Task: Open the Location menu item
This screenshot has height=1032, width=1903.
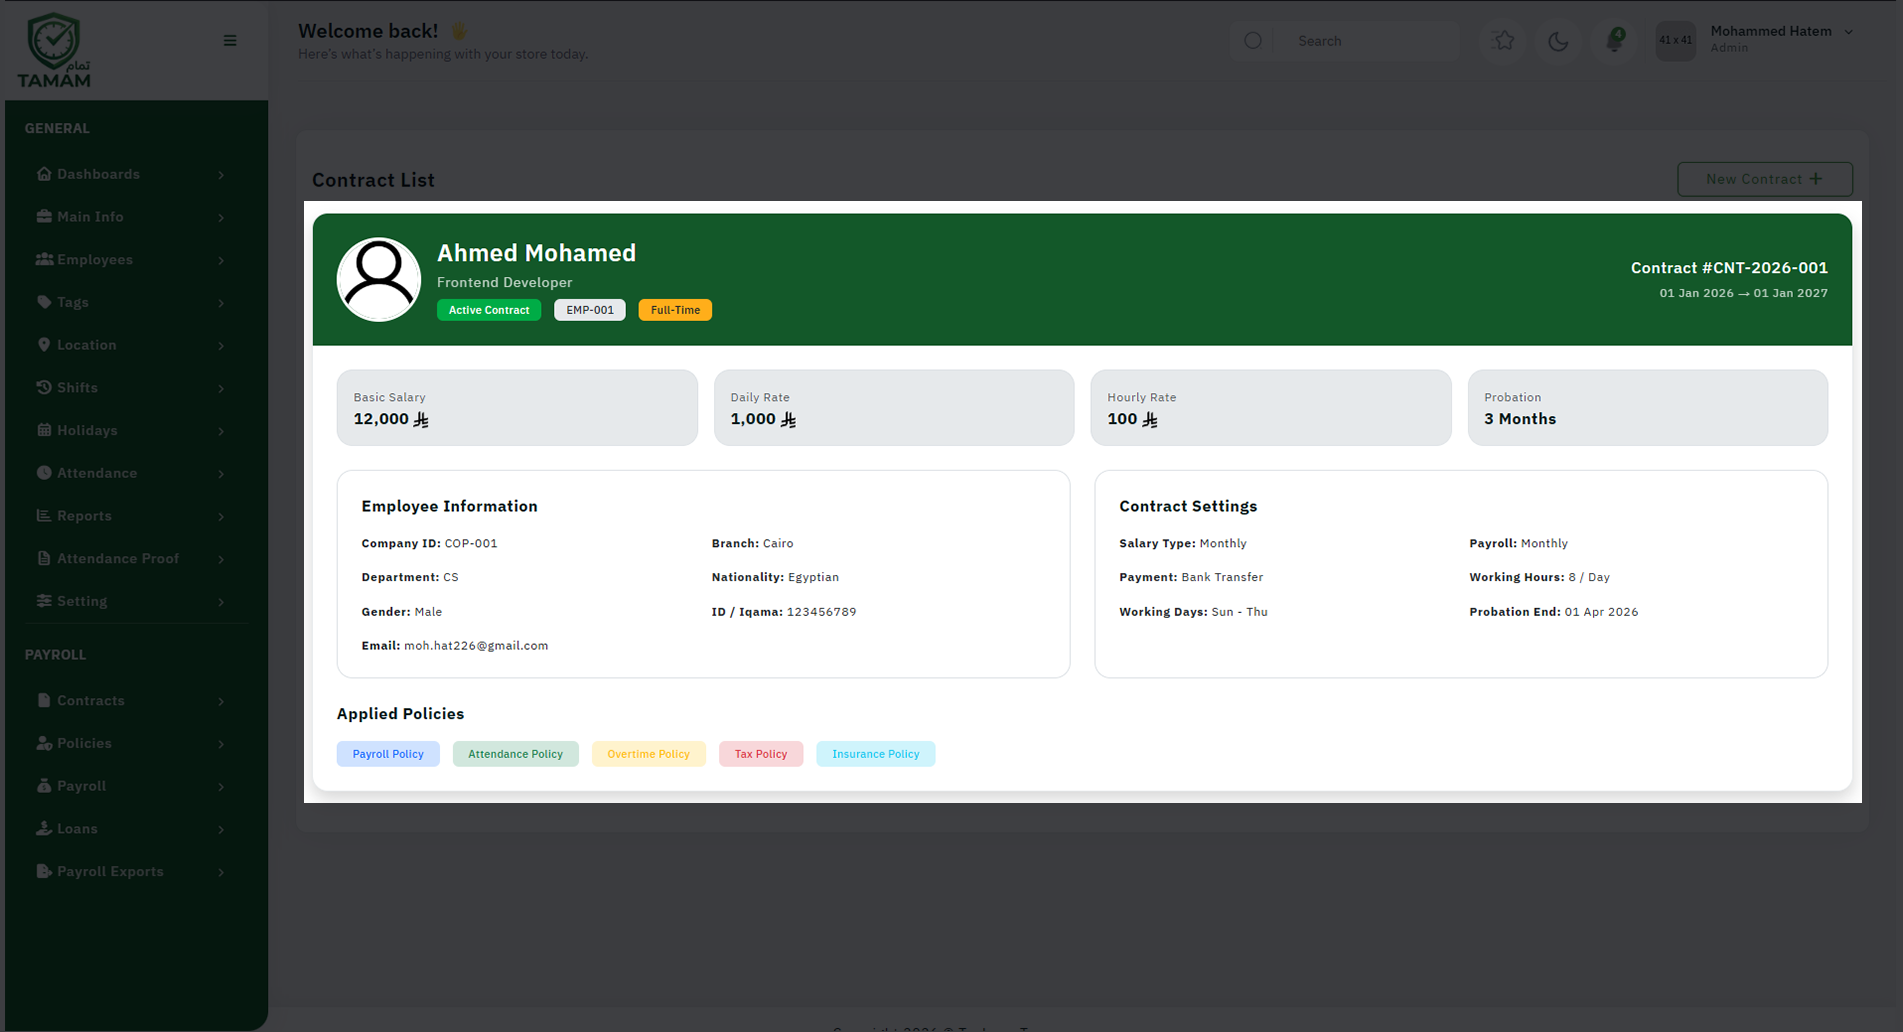Action: [x=131, y=344]
